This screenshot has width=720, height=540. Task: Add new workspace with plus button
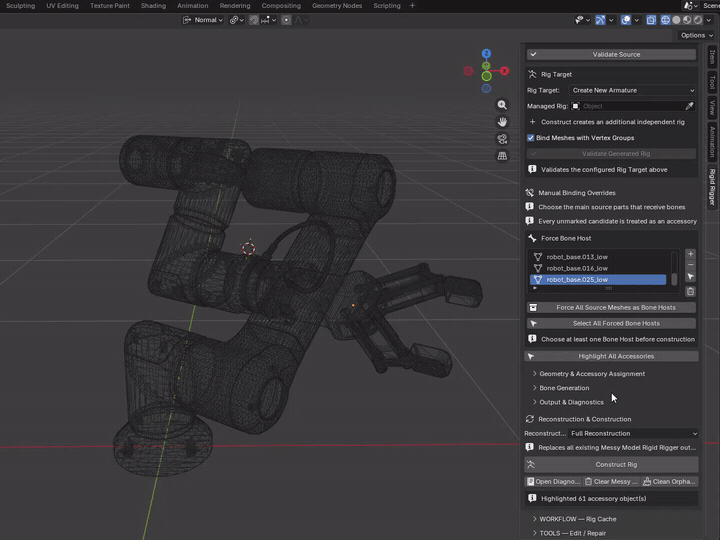412,6
